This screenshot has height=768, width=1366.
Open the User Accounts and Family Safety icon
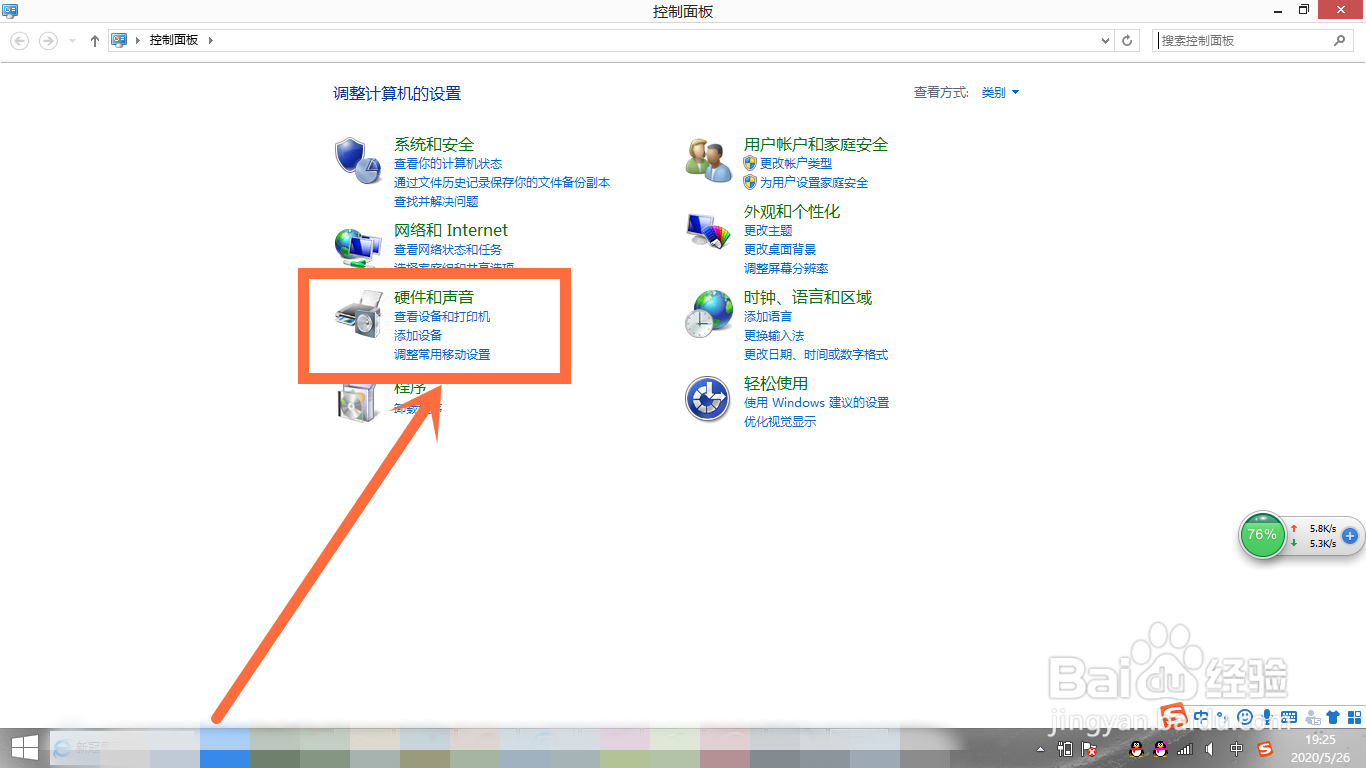coord(708,160)
